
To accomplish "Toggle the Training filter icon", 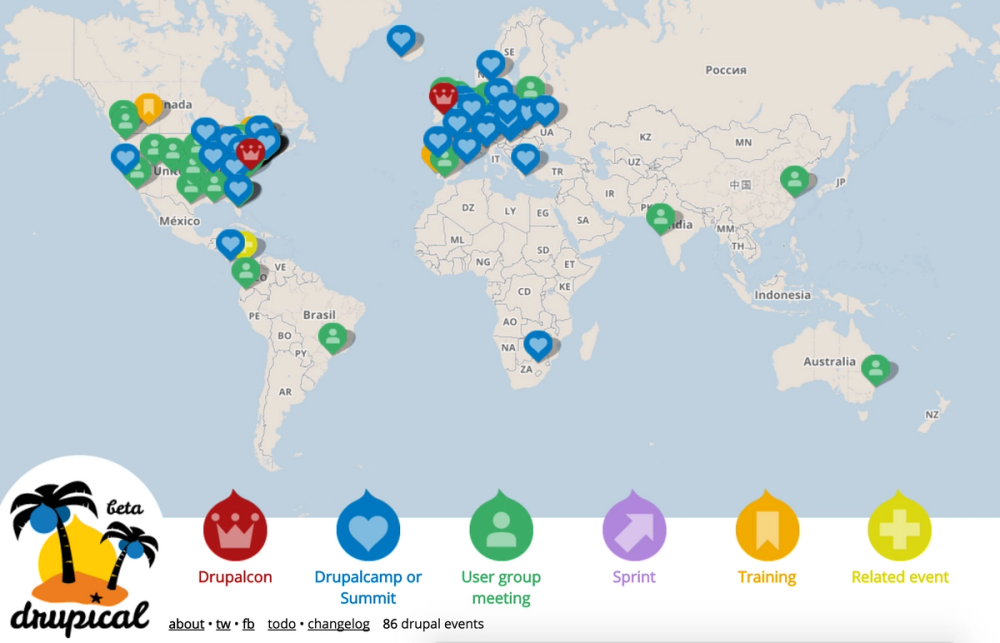I will (x=767, y=526).
